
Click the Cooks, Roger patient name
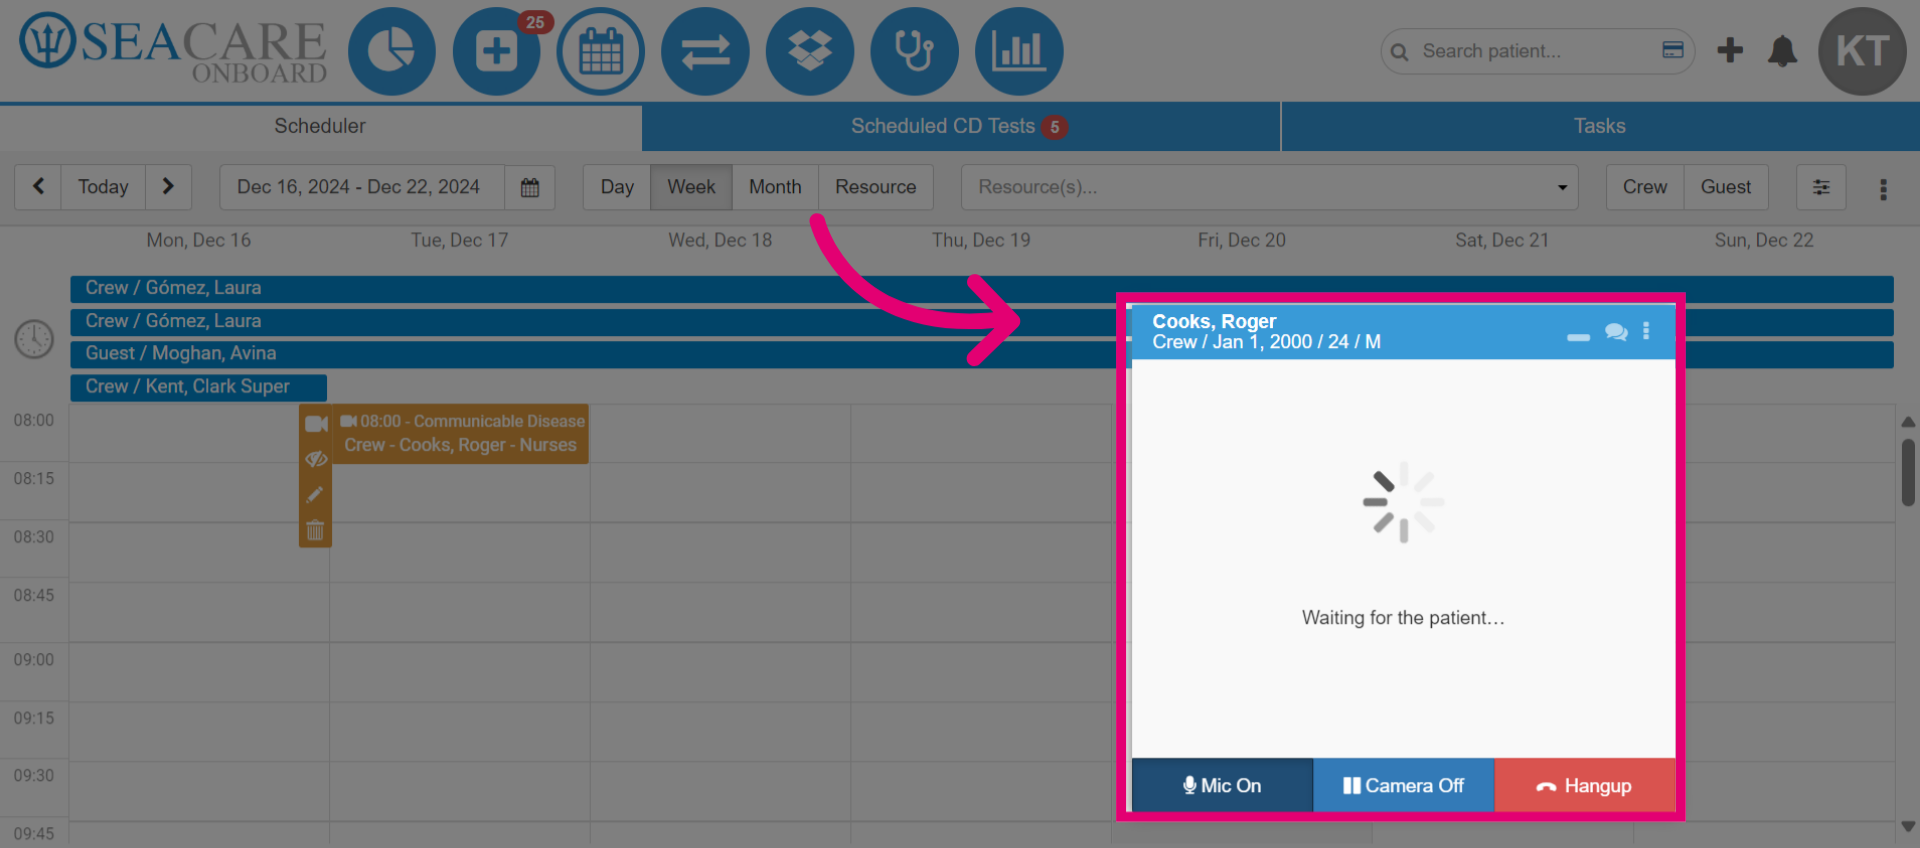pos(1214,321)
